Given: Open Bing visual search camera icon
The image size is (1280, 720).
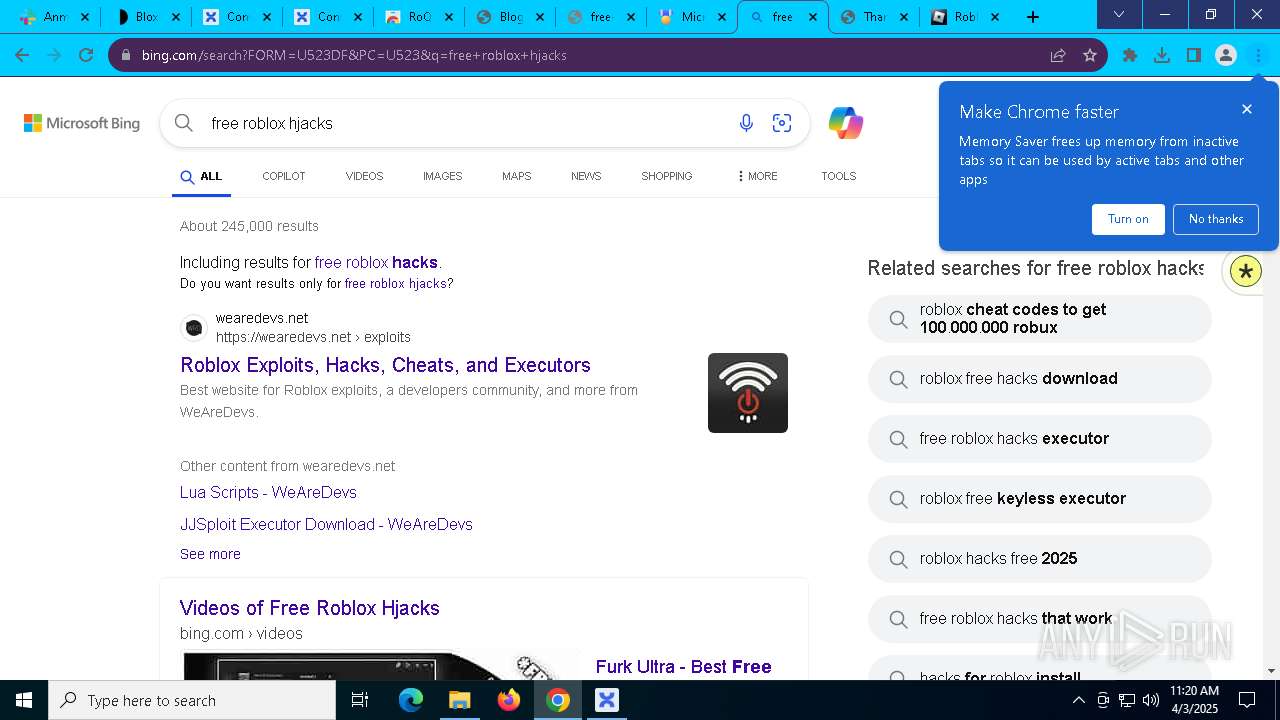Looking at the screenshot, I should [782, 123].
